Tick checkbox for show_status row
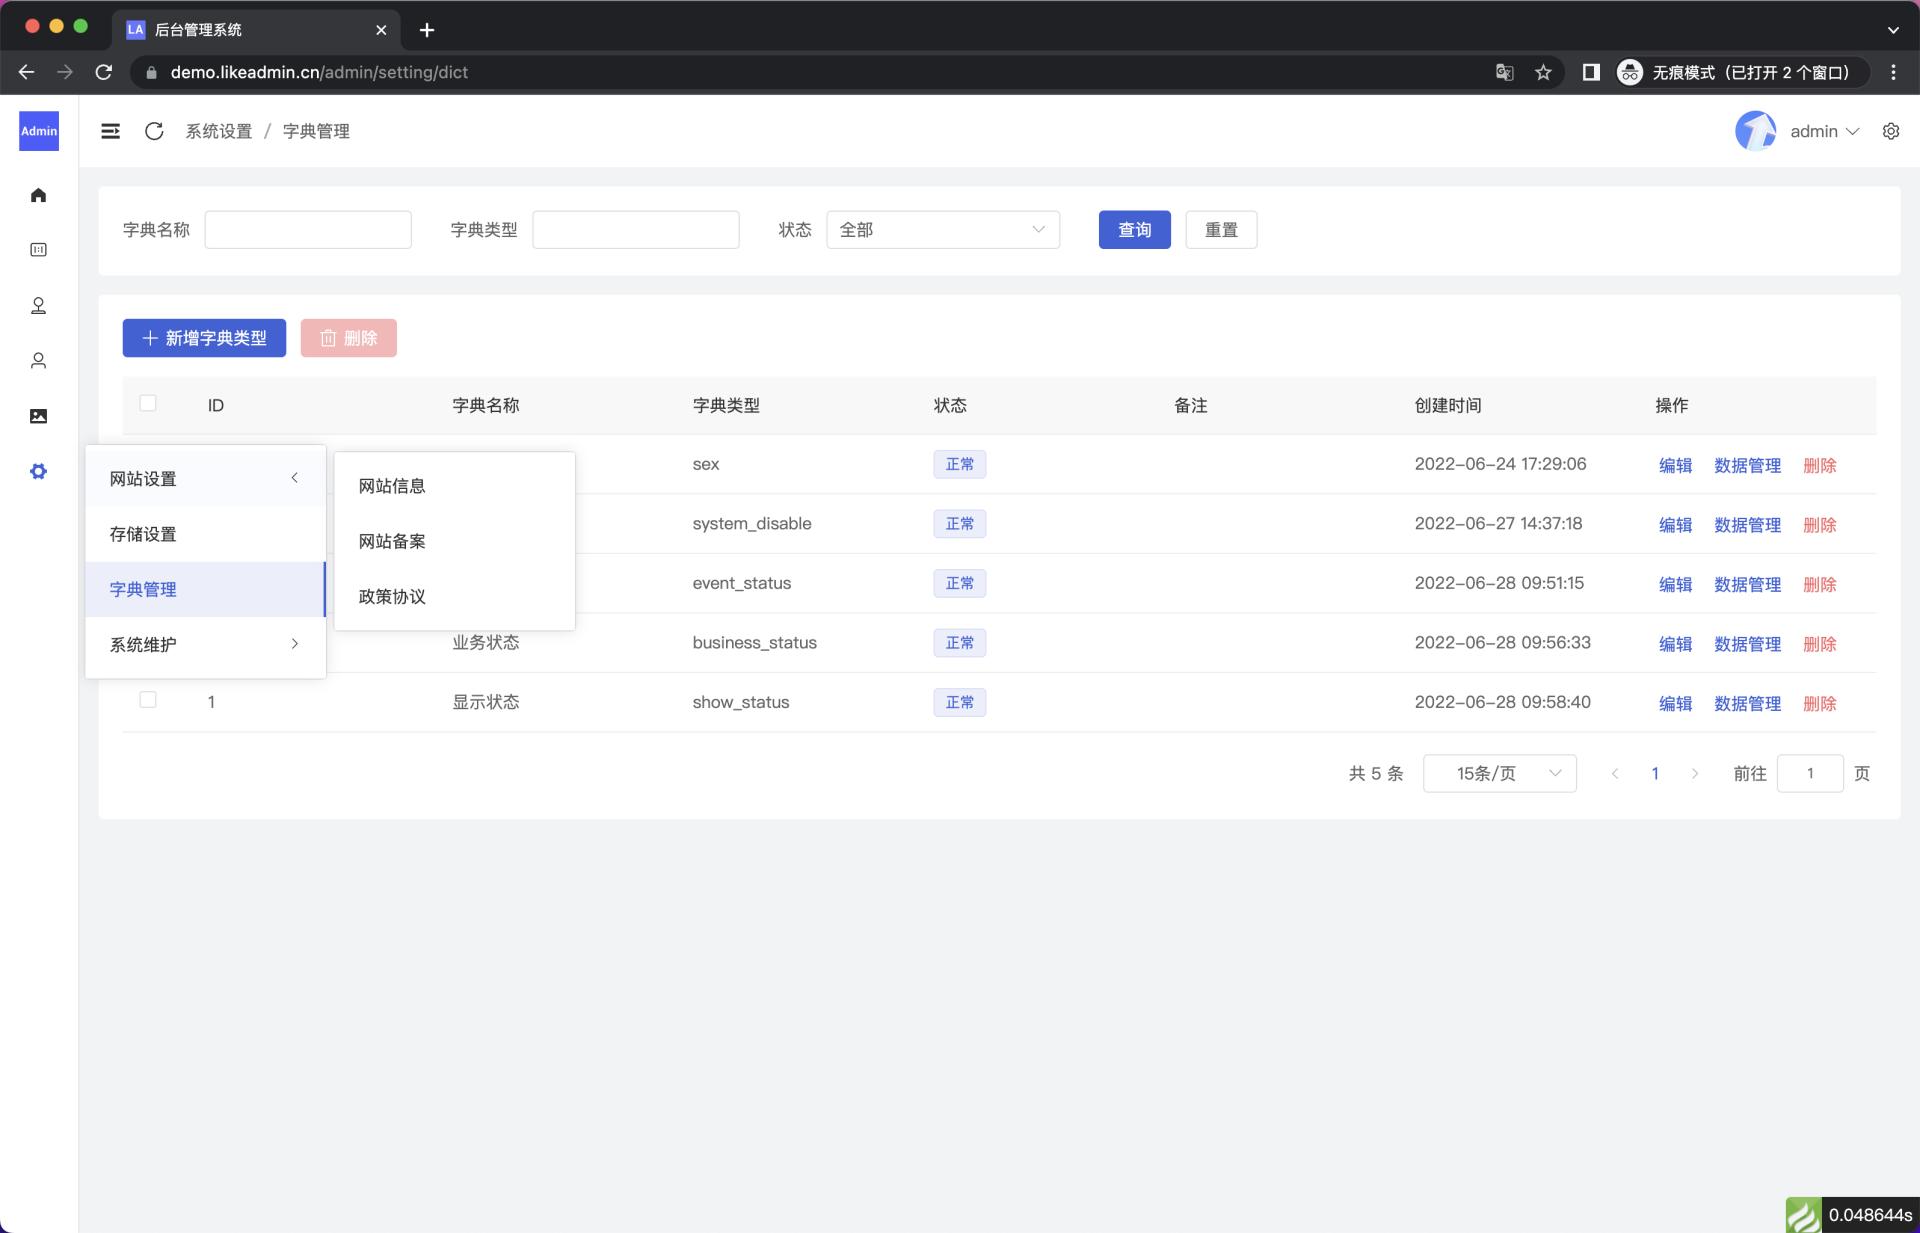This screenshot has height=1233, width=1920. pos(148,700)
